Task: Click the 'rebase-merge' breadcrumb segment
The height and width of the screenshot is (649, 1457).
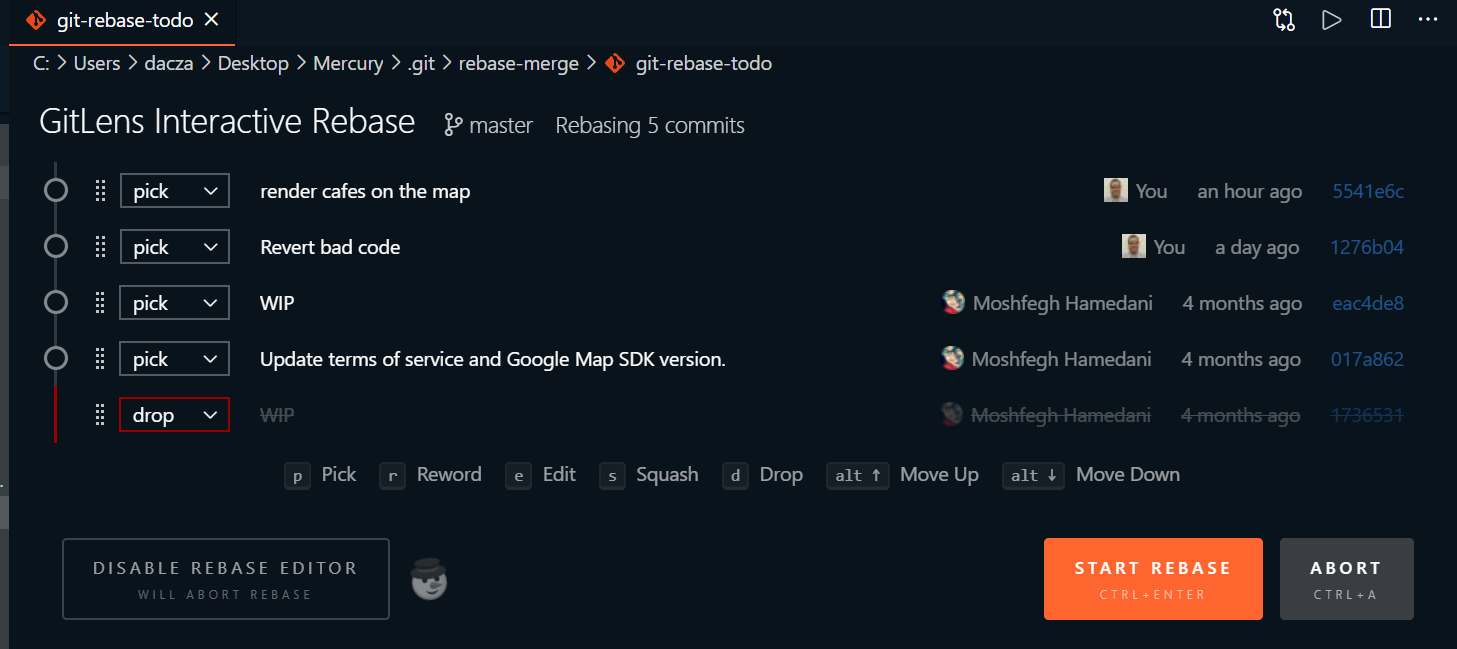Action: tap(518, 63)
